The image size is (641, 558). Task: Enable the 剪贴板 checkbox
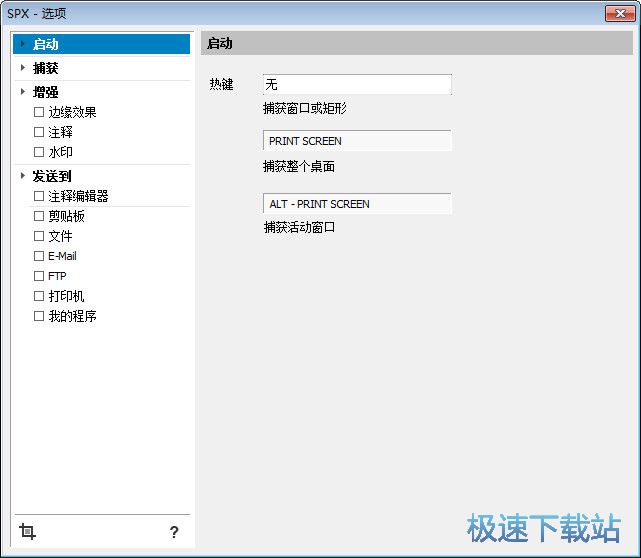coord(39,216)
